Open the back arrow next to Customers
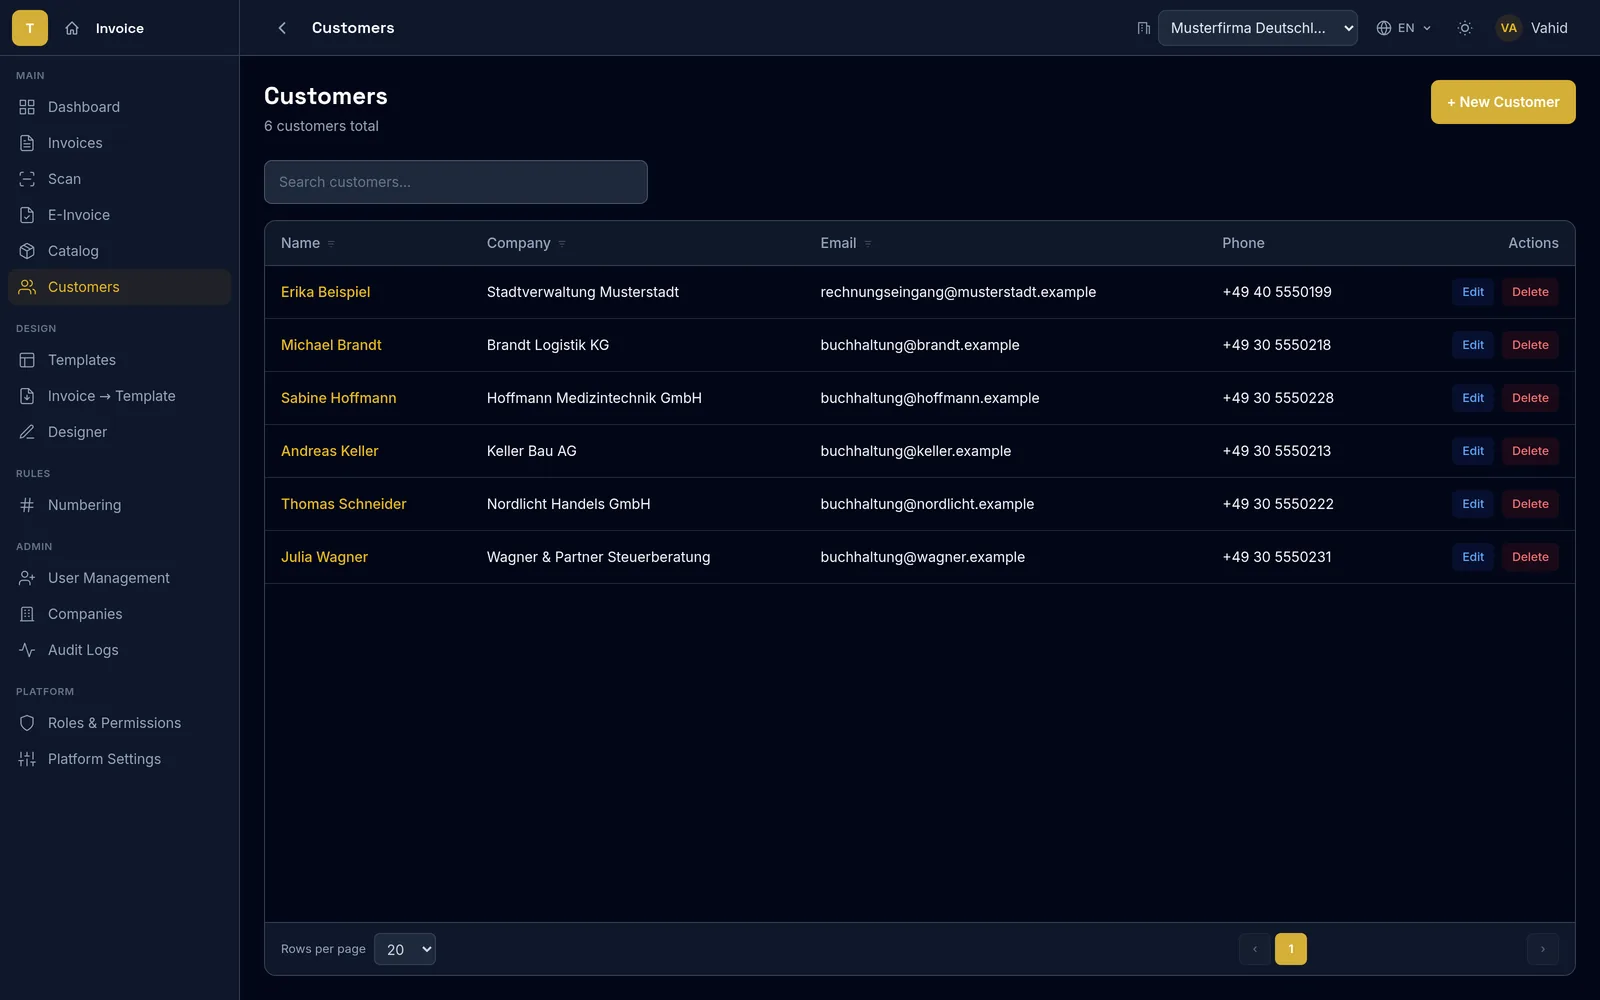 pos(282,28)
